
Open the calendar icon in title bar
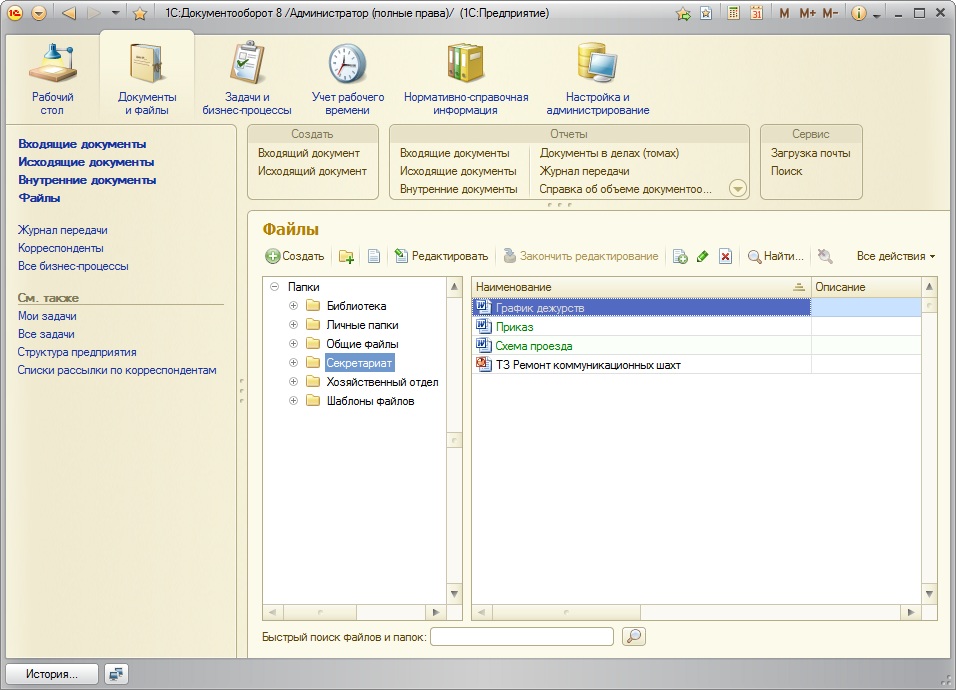click(x=756, y=14)
